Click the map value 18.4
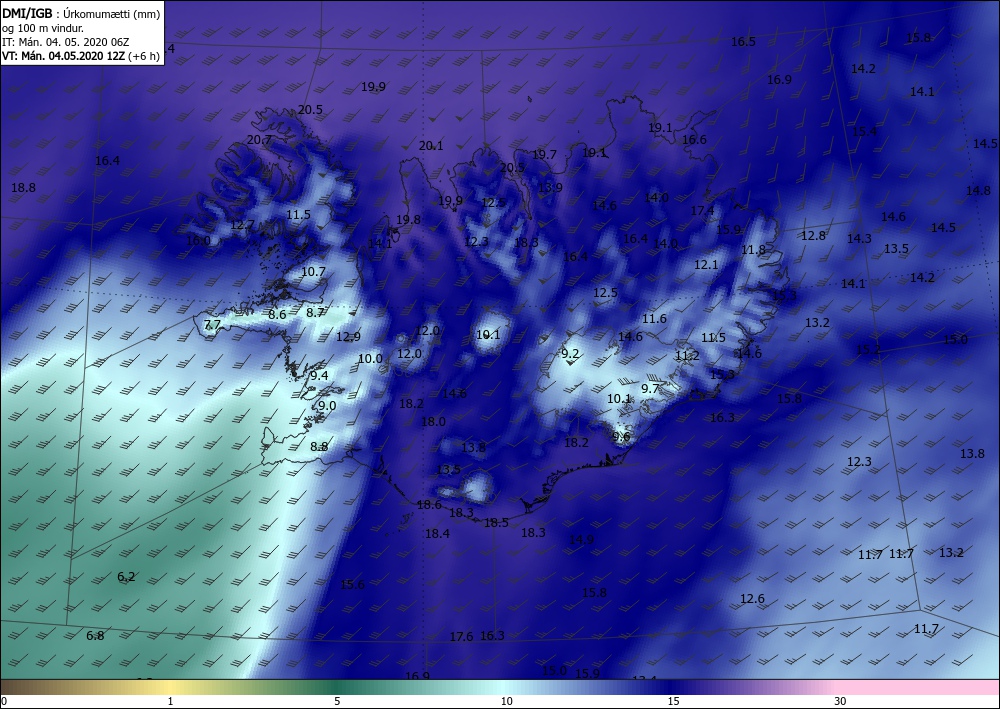Viewport: 1000px width, 709px height. [438, 534]
